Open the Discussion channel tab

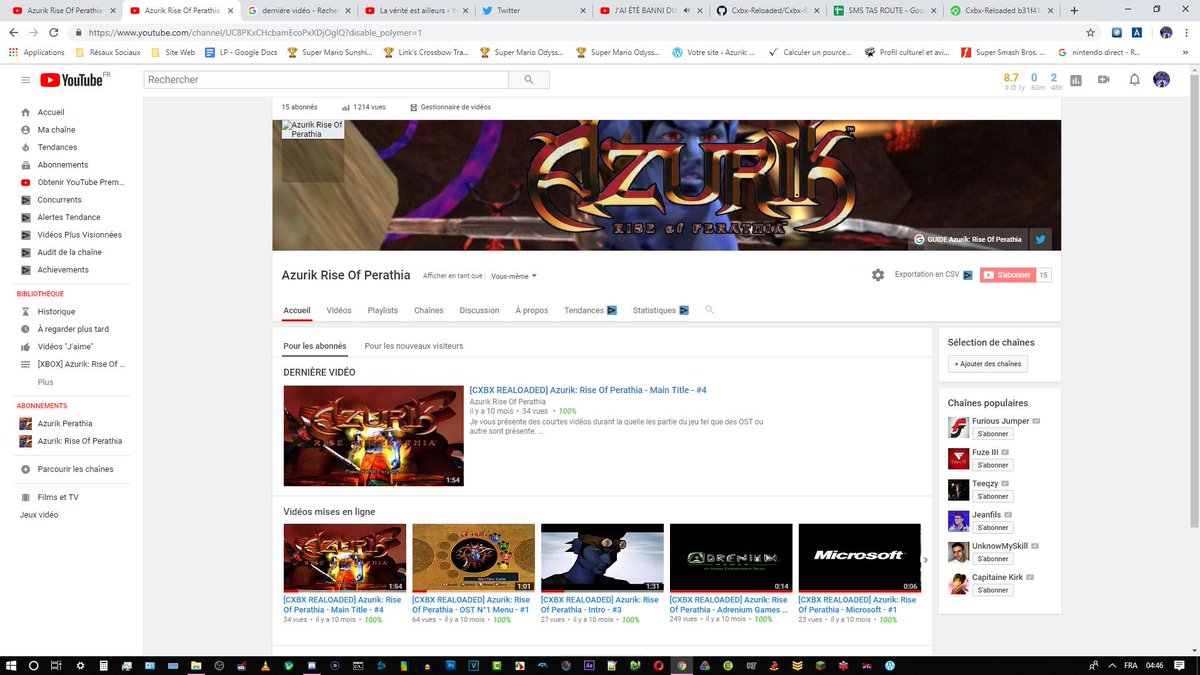(479, 310)
